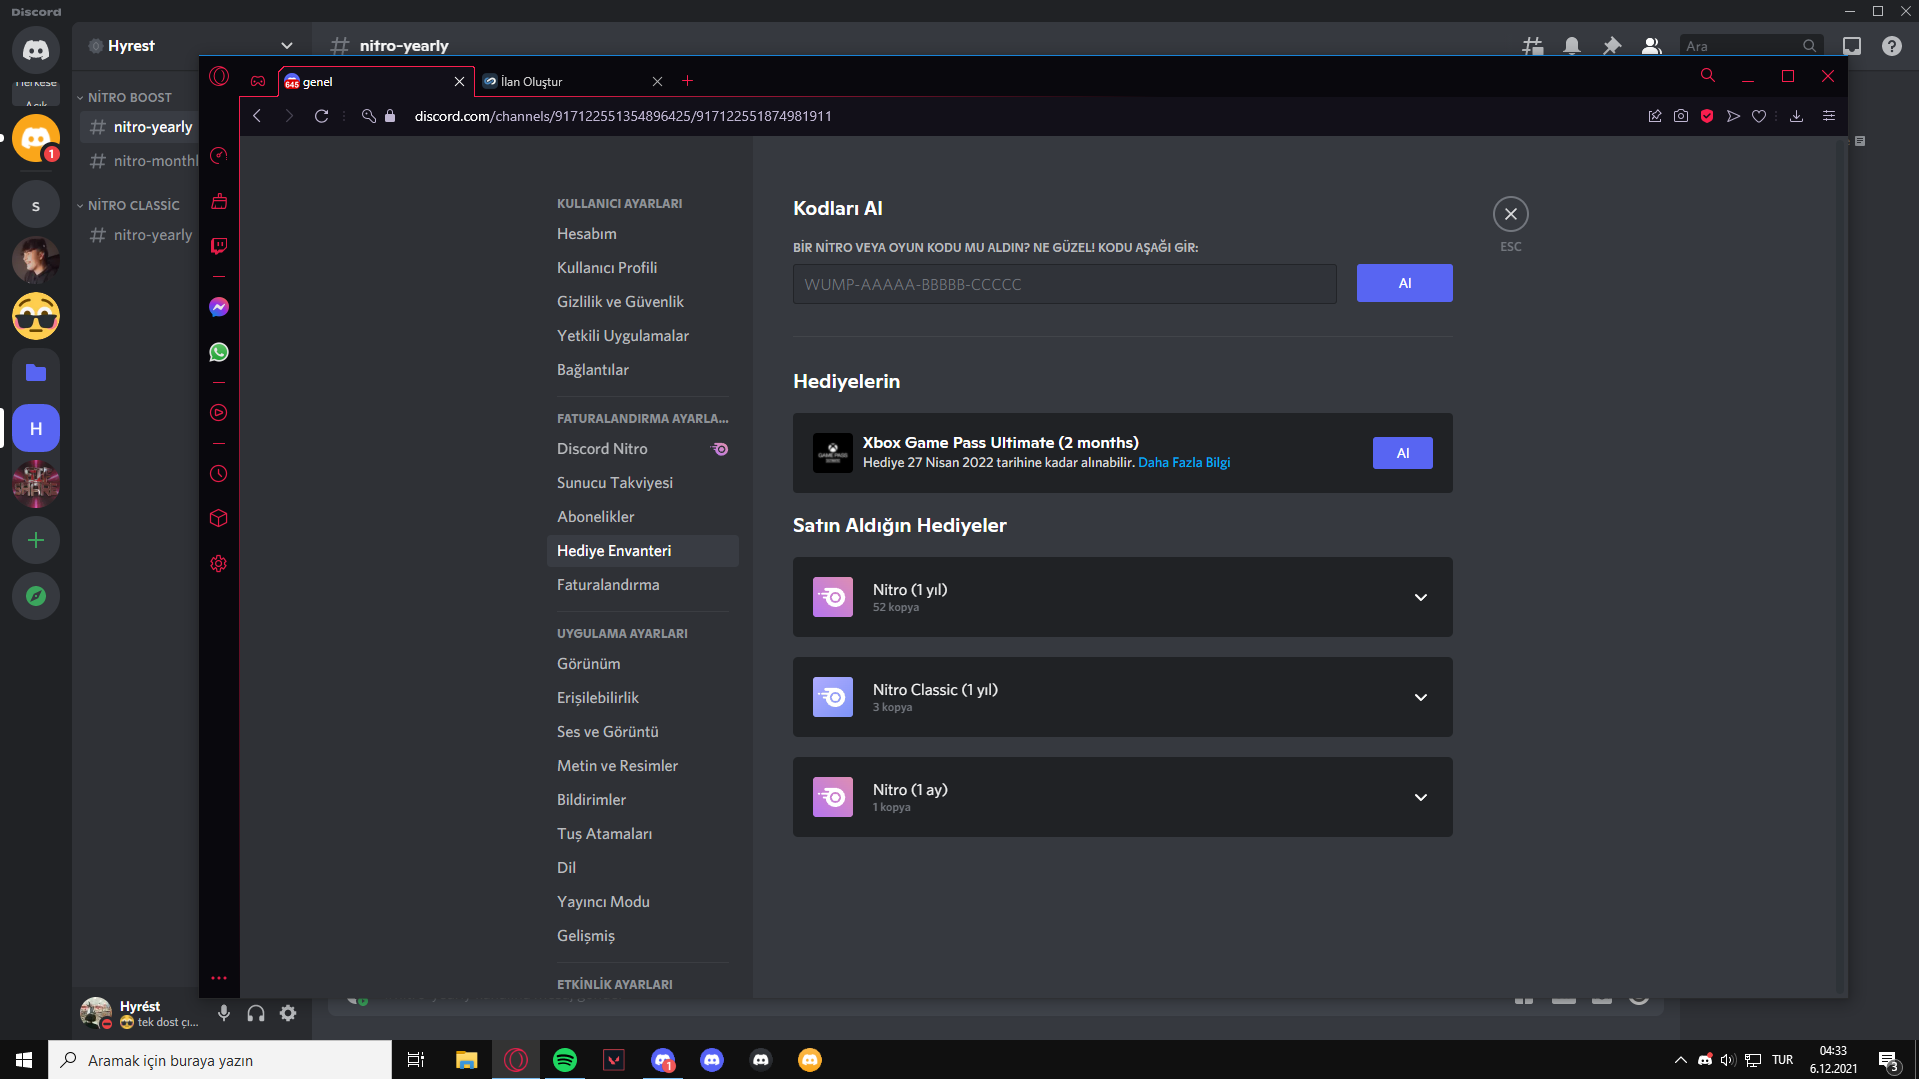
Task: Open Windows Start menu
Action: point(24,1060)
